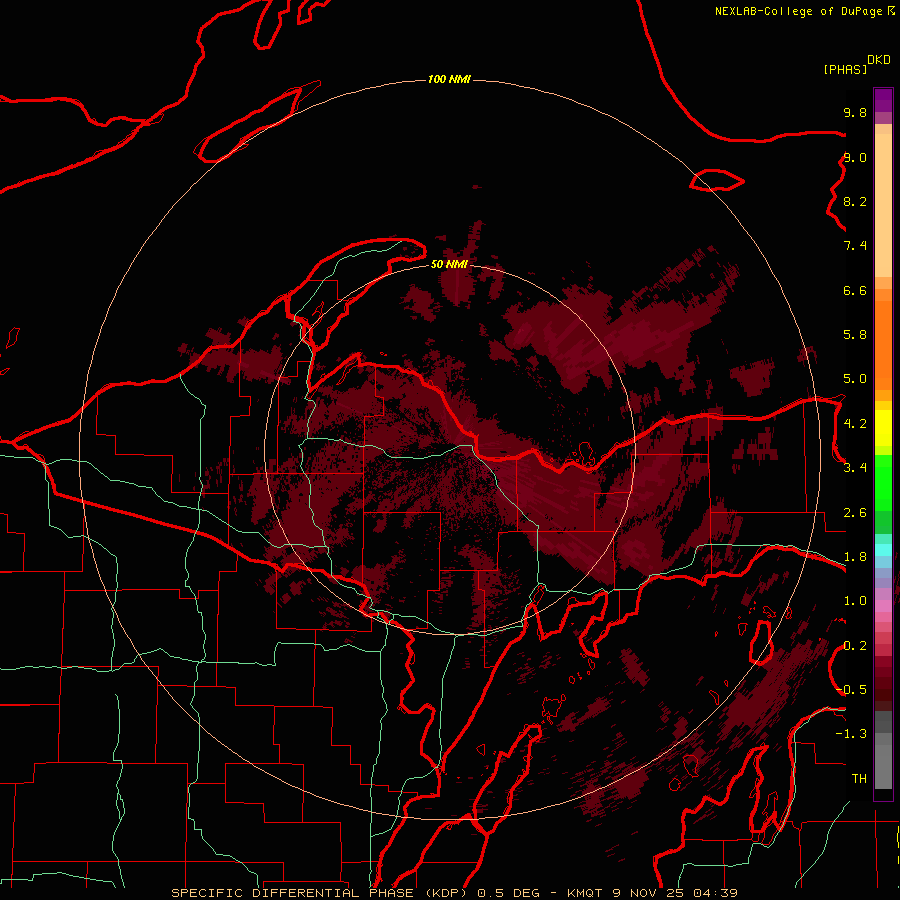900x900 pixels.
Task: Select the 3.4 scale value
Action: pyautogui.click(x=855, y=468)
